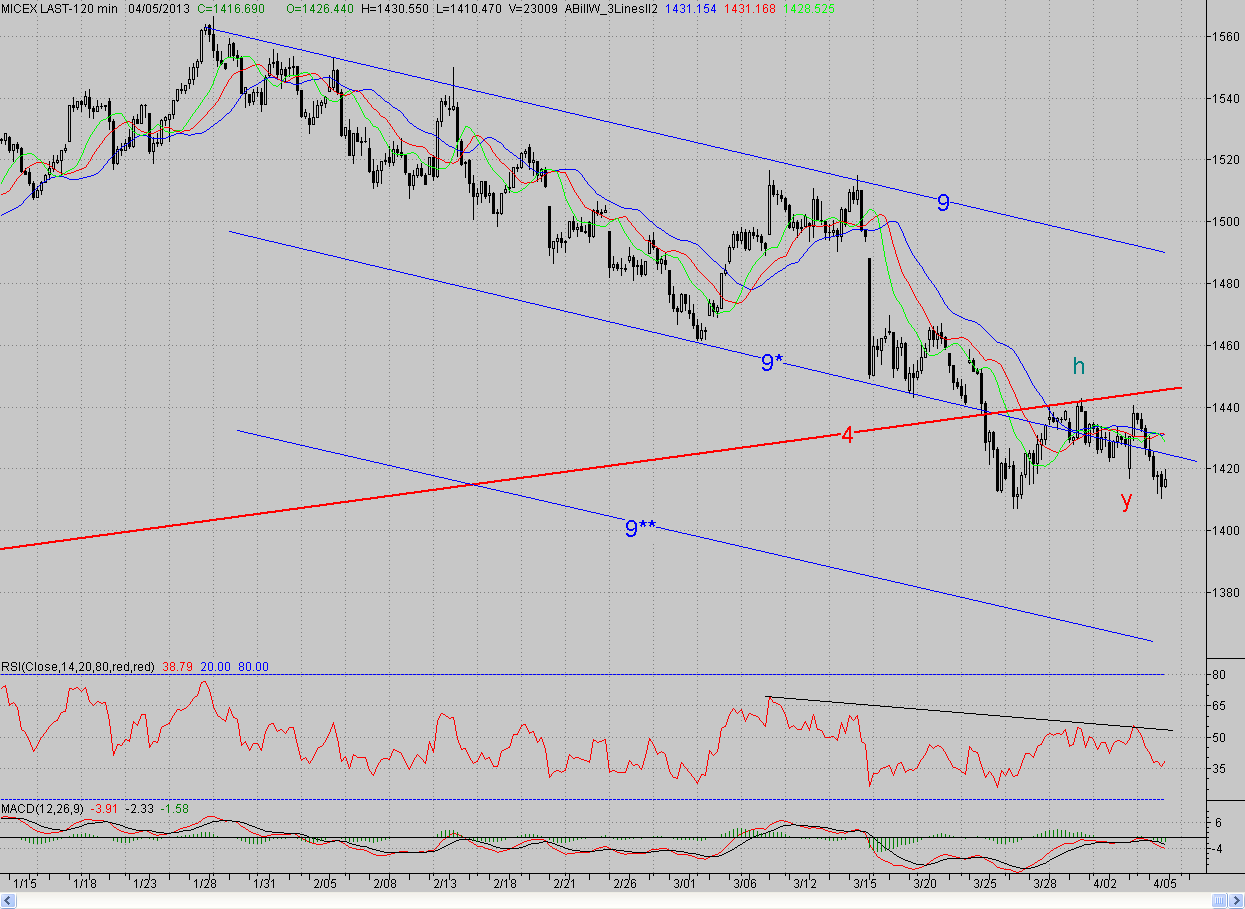Click the 1380 price level on axis
The image size is (1245, 909).
1225,592
